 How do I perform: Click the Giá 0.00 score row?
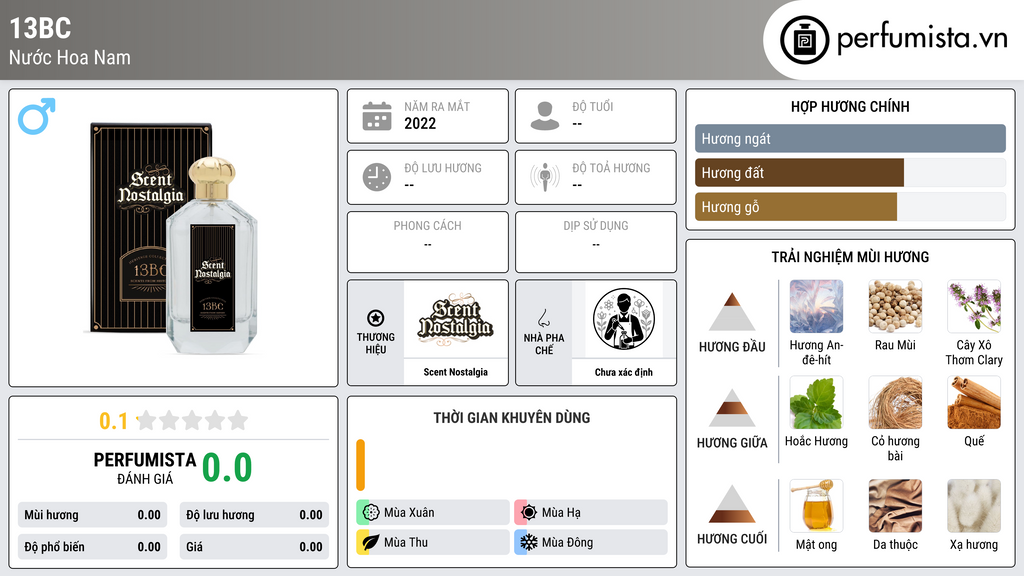(254, 547)
